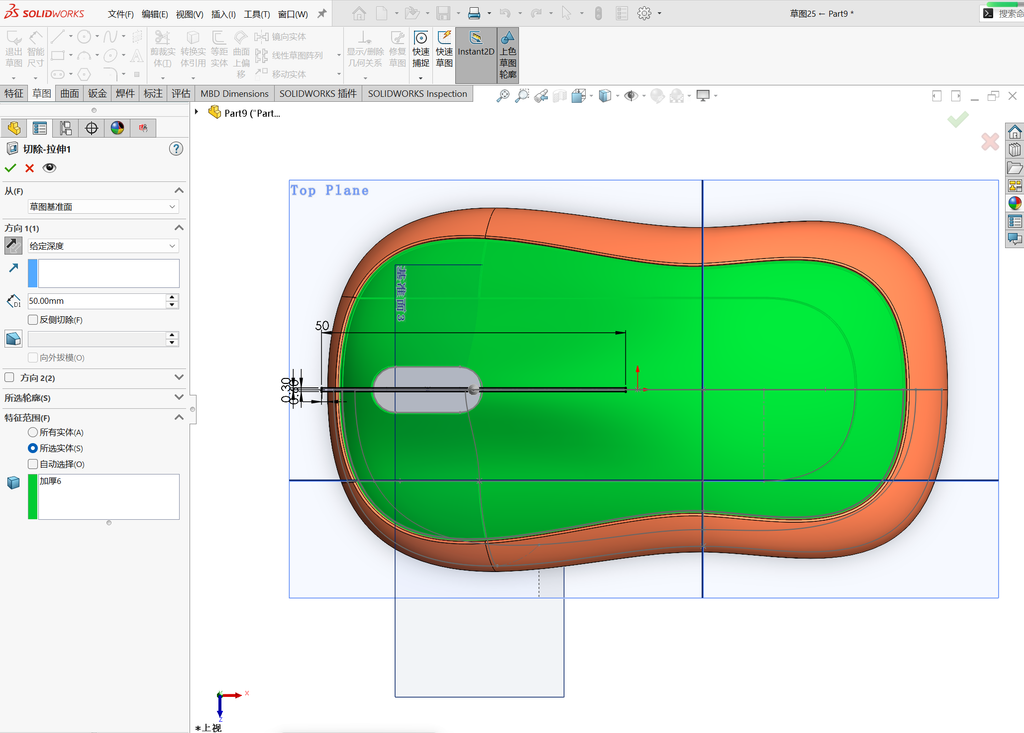Cancel the cut-extrude with red X

coord(29,168)
